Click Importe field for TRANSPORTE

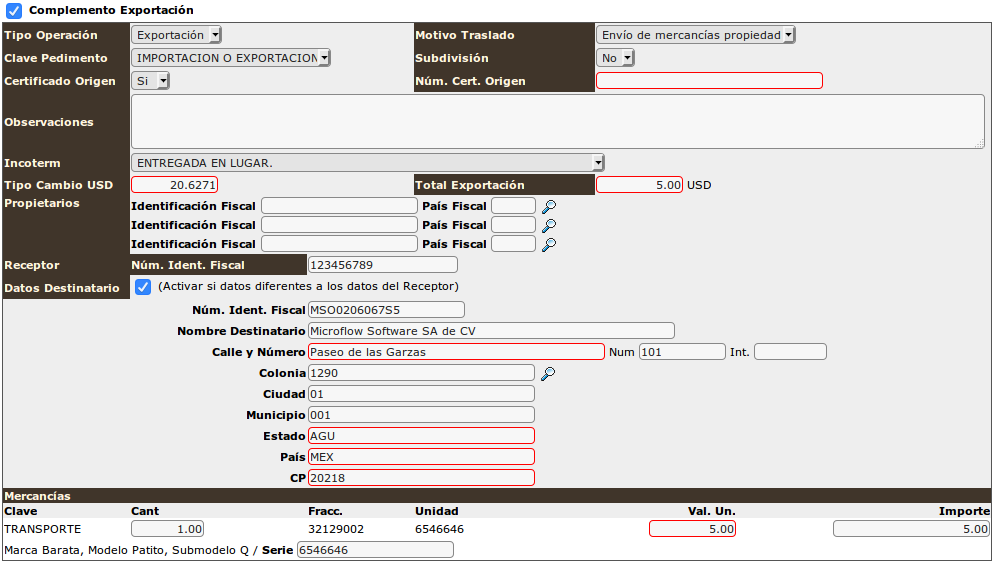911,529
